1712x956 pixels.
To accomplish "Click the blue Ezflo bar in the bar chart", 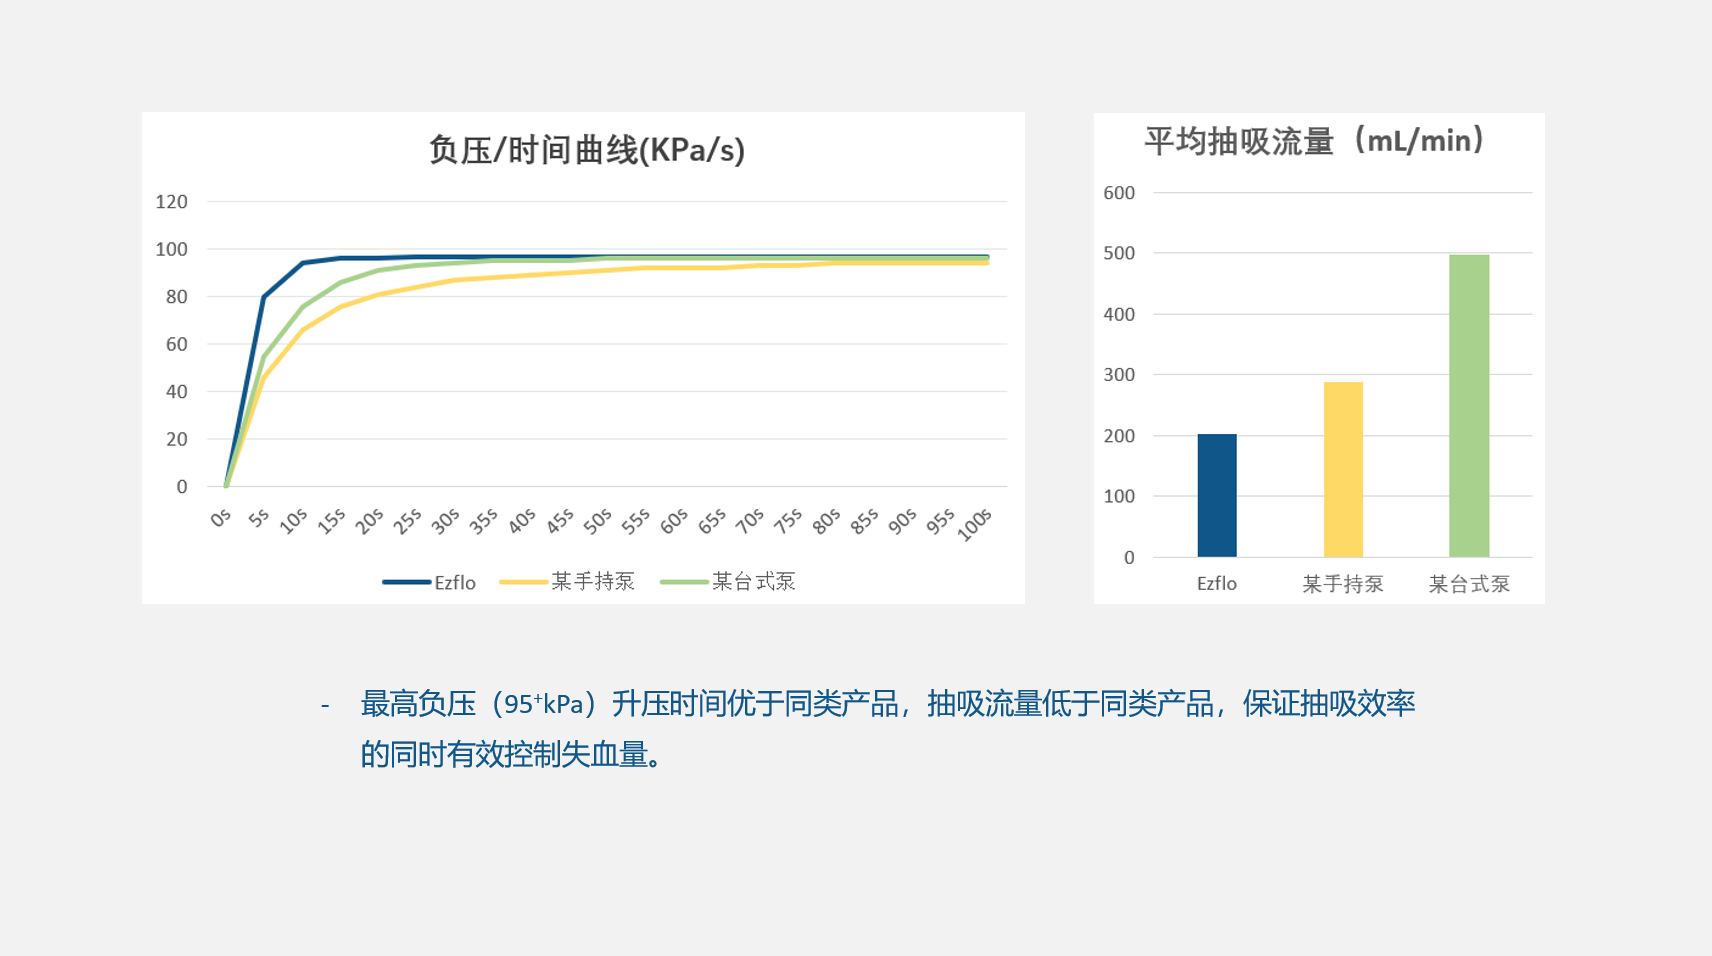I will (x=1216, y=495).
